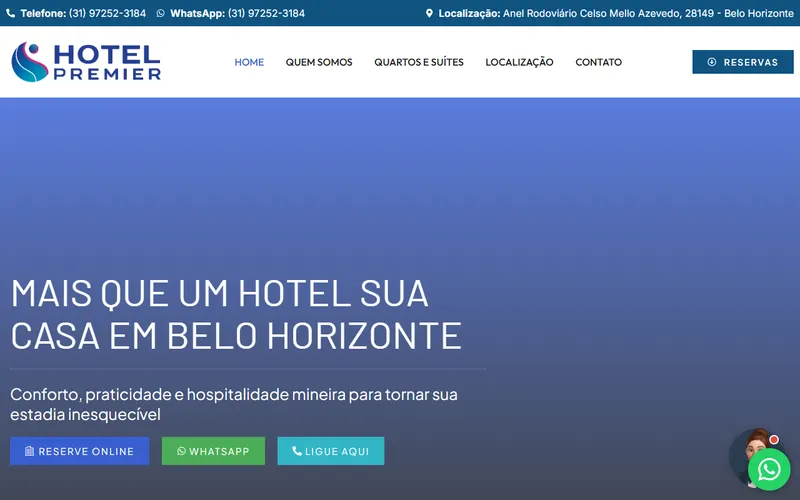Click the green WhatsApp button

pos(213,451)
